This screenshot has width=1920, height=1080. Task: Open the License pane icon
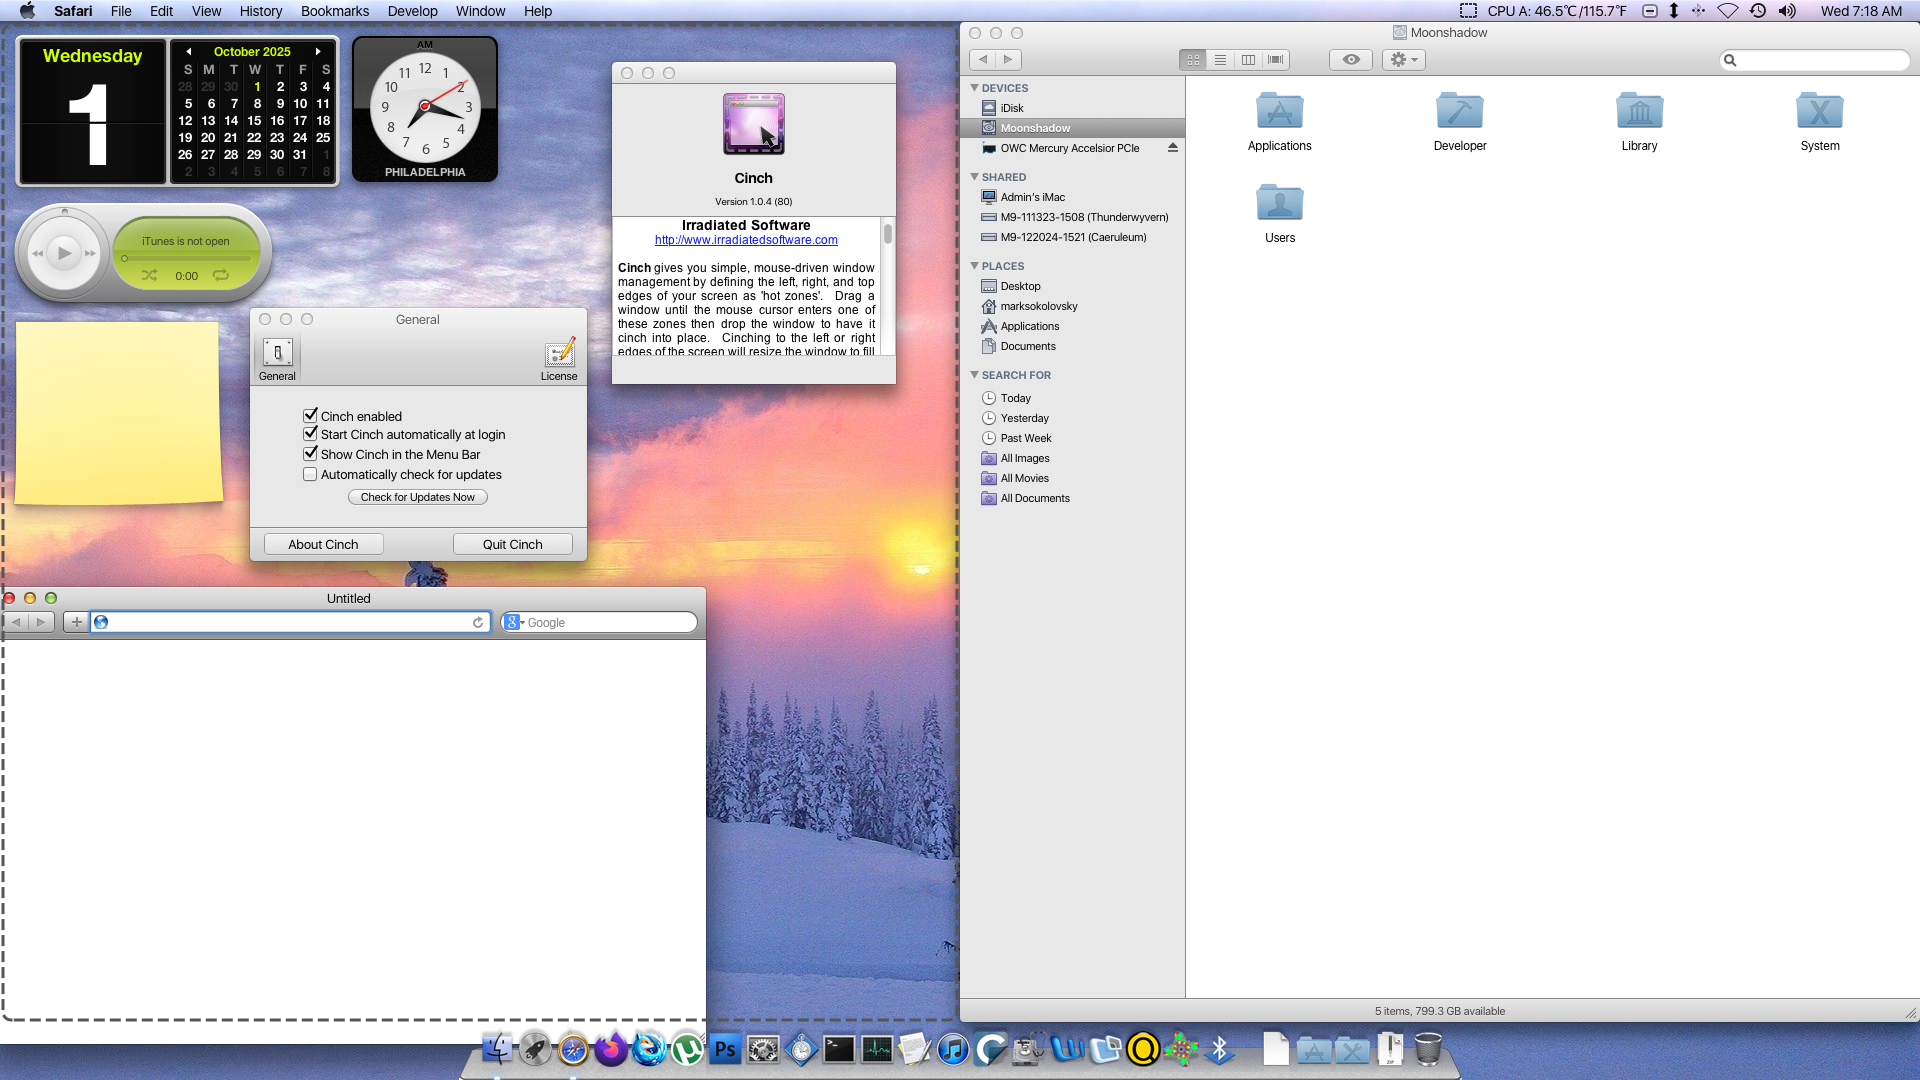(559, 357)
